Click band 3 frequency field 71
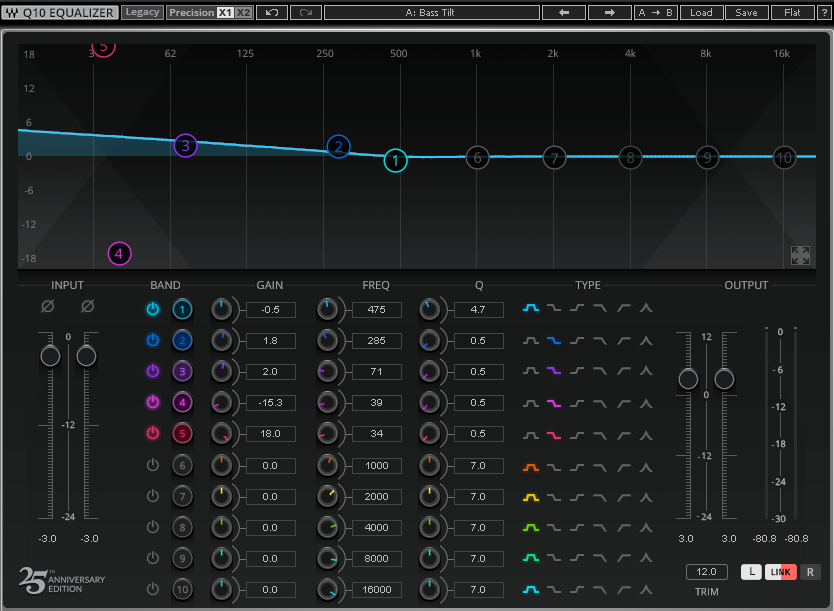Viewport: 834px width, 611px height. pos(377,371)
